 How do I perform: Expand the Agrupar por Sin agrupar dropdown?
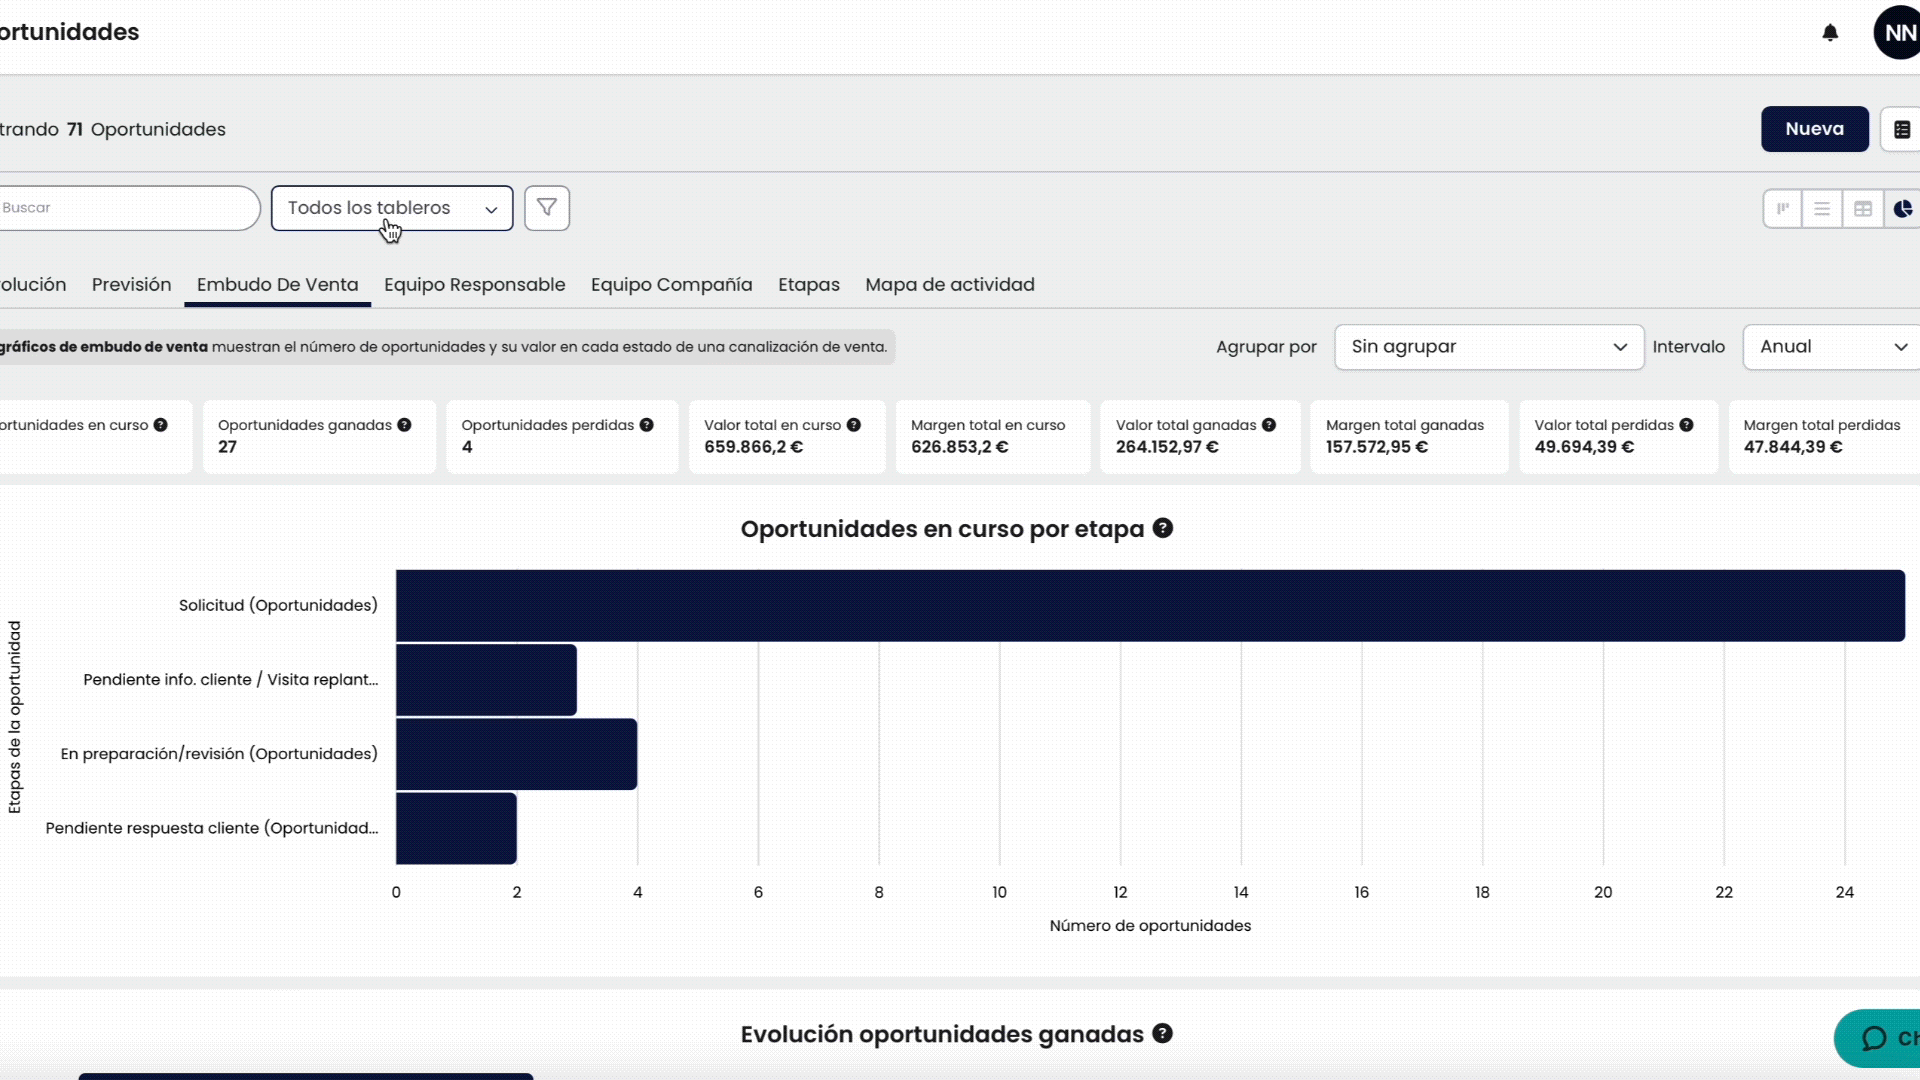(x=1489, y=347)
